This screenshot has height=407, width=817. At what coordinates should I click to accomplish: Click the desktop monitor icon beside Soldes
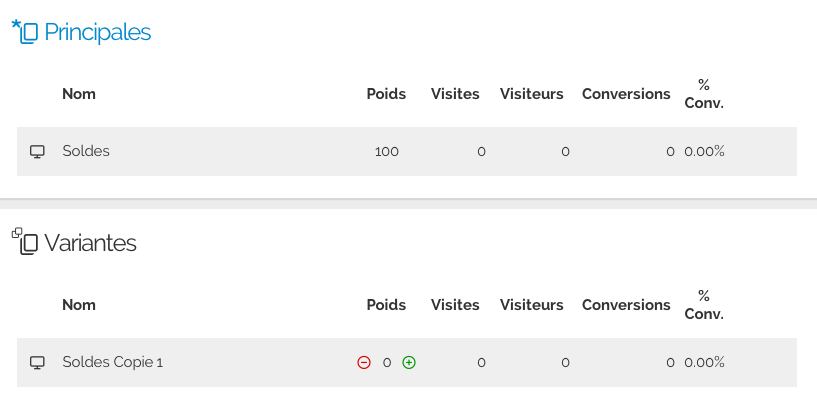[38, 152]
